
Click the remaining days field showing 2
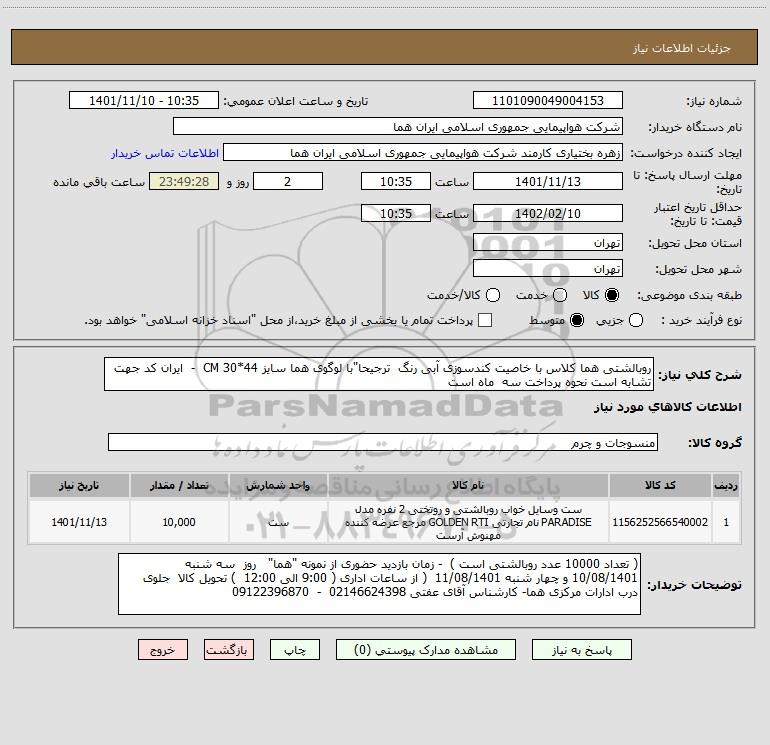(288, 181)
